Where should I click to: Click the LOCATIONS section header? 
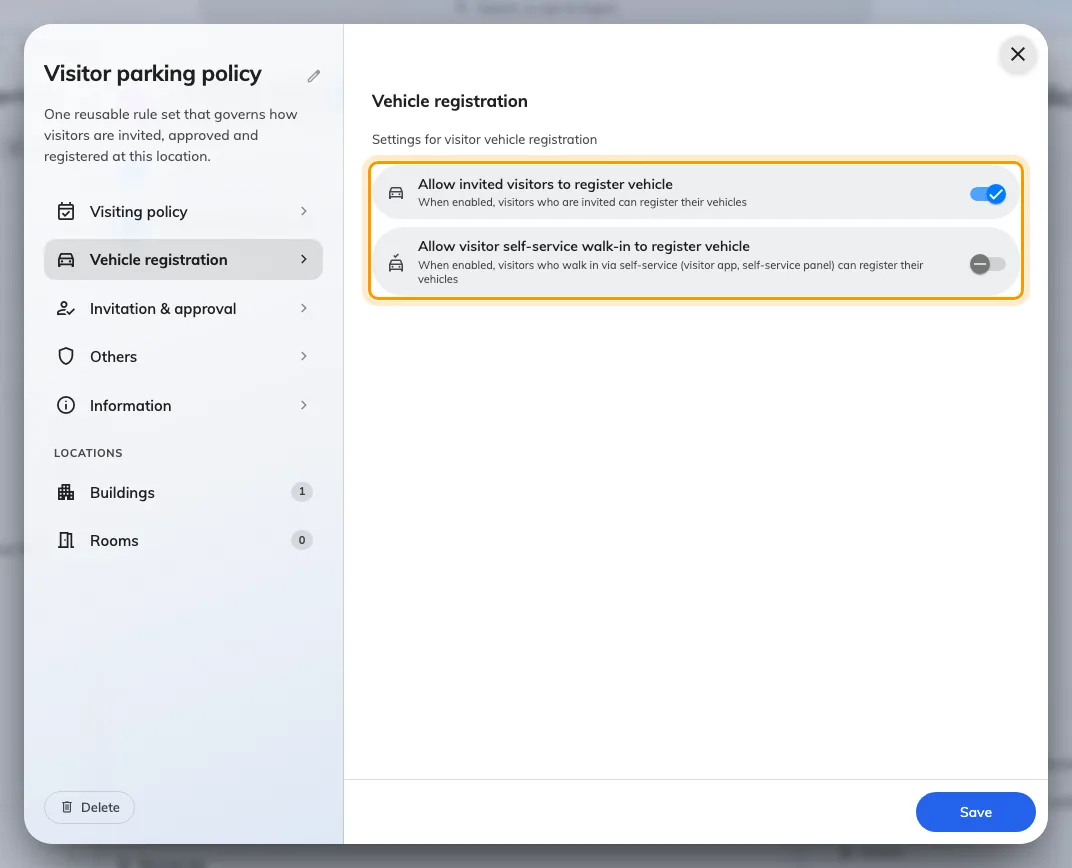click(x=88, y=453)
